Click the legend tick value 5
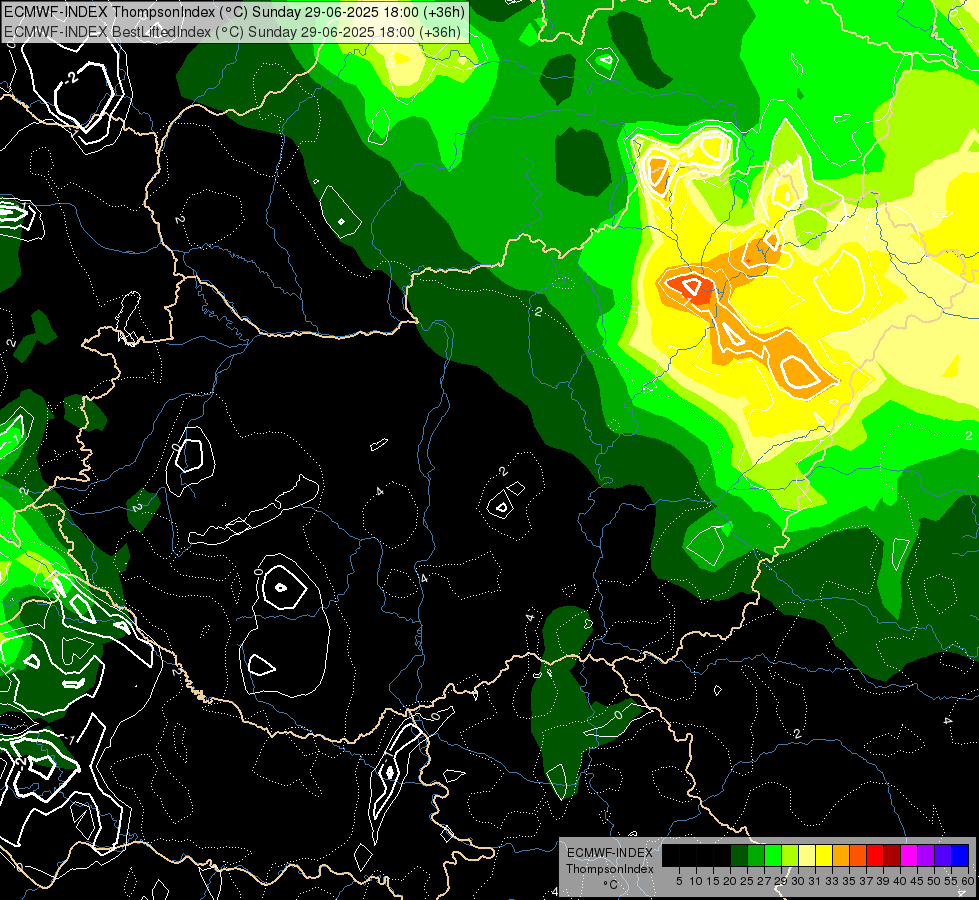Screen dimensions: 979x900 [x=679, y=881]
